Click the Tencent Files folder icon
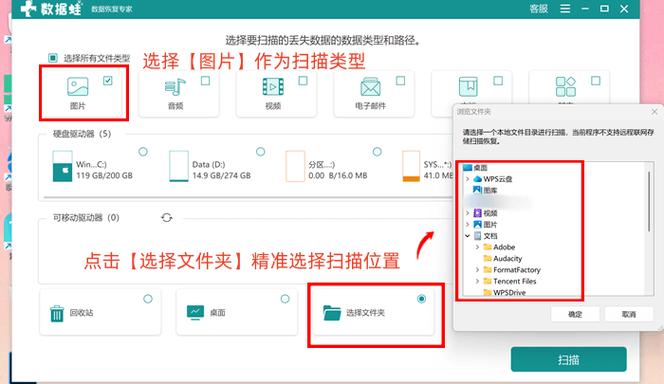This screenshot has width=664, height=384. click(x=487, y=281)
